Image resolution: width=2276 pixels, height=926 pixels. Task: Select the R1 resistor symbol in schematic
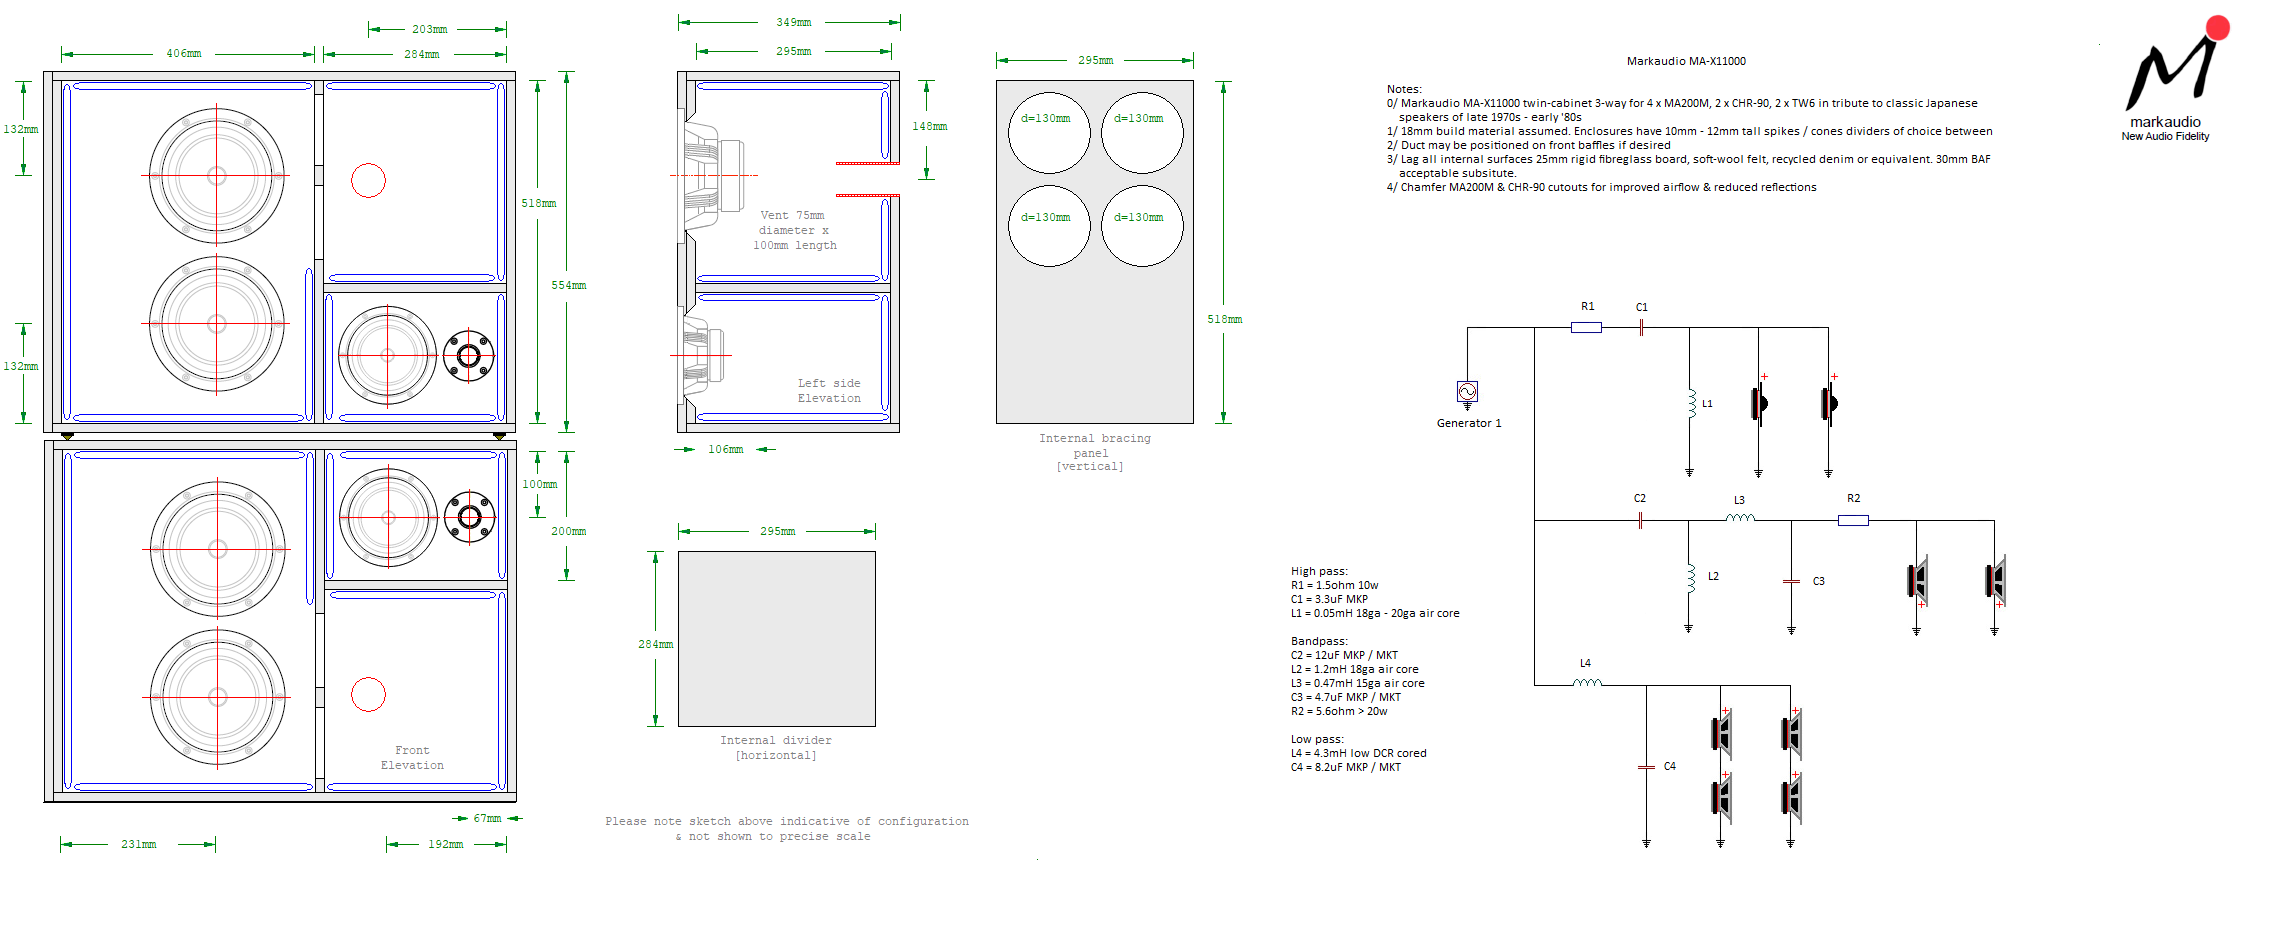[x=1586, y=327]
